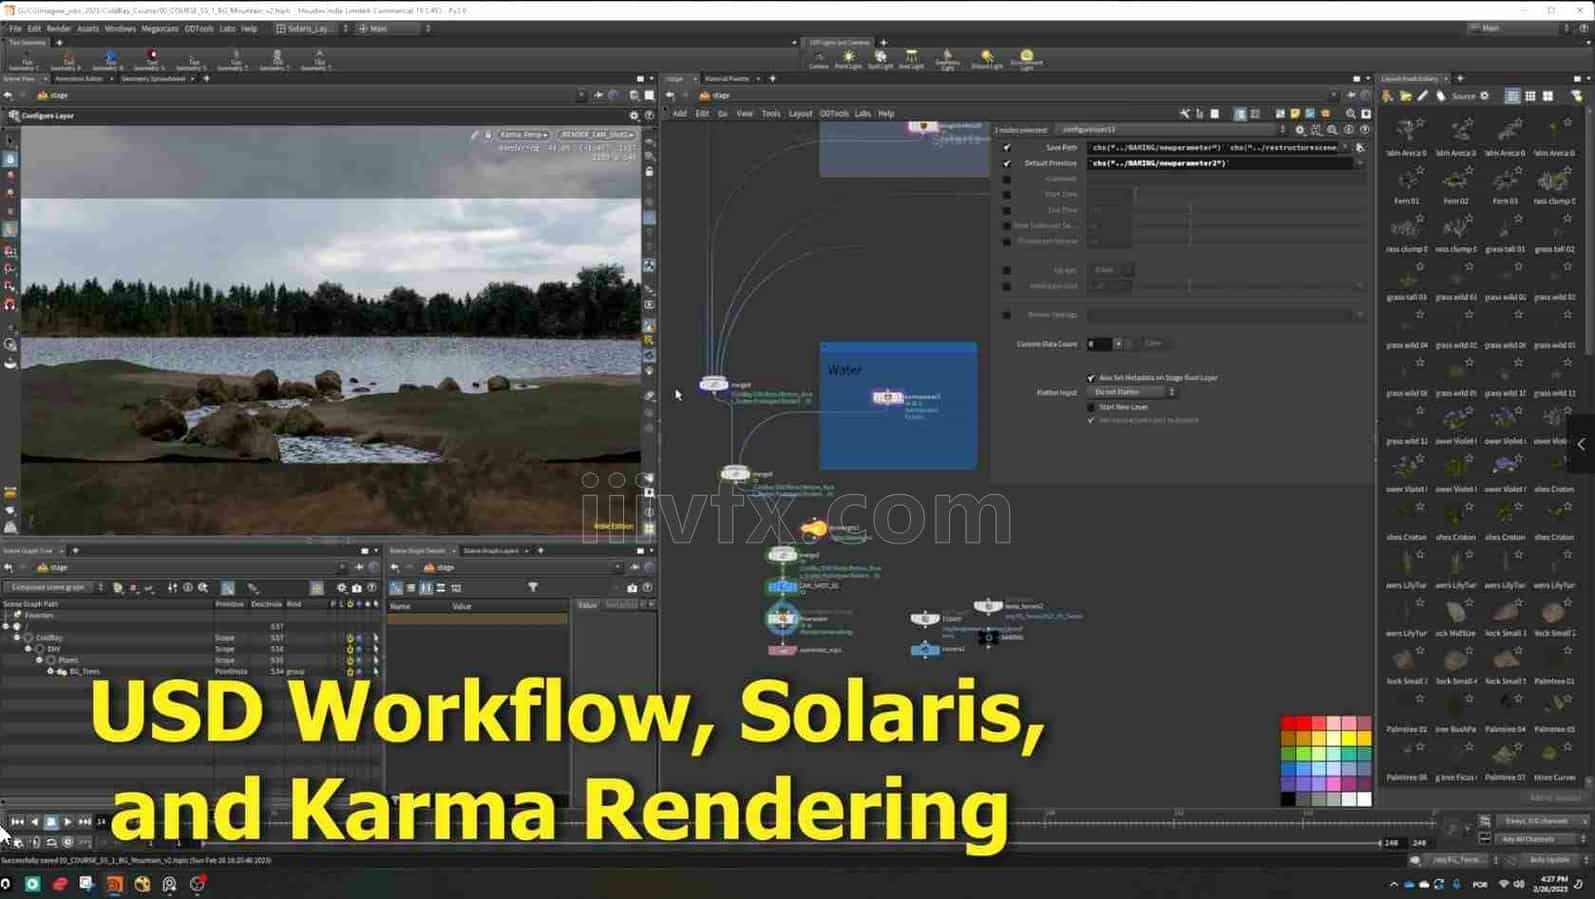Click the plus button beside Custom Data Count

click(1119, 344)
